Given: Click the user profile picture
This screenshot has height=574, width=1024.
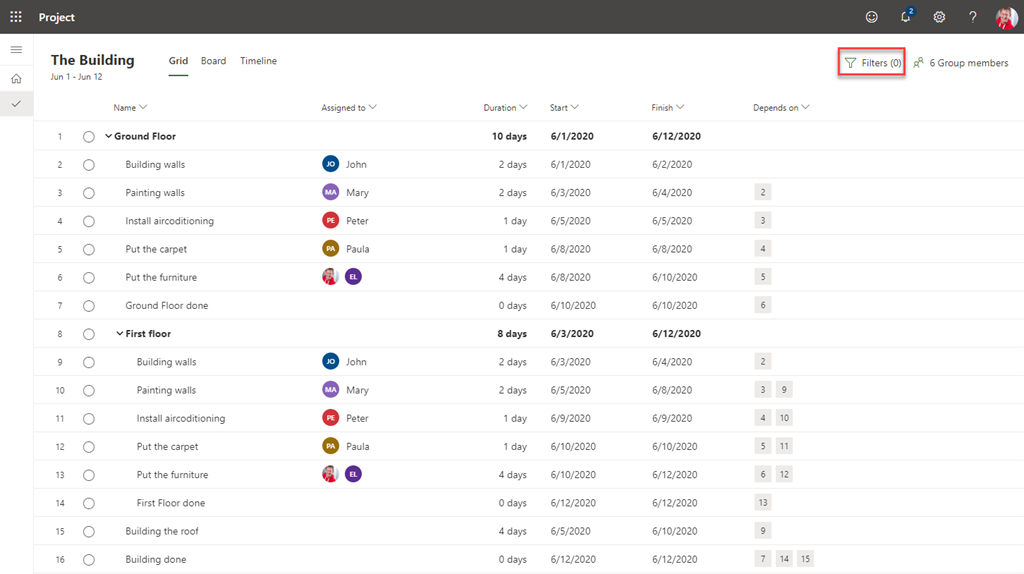Looking at the screenshot, I should (x=1006, y=17).
